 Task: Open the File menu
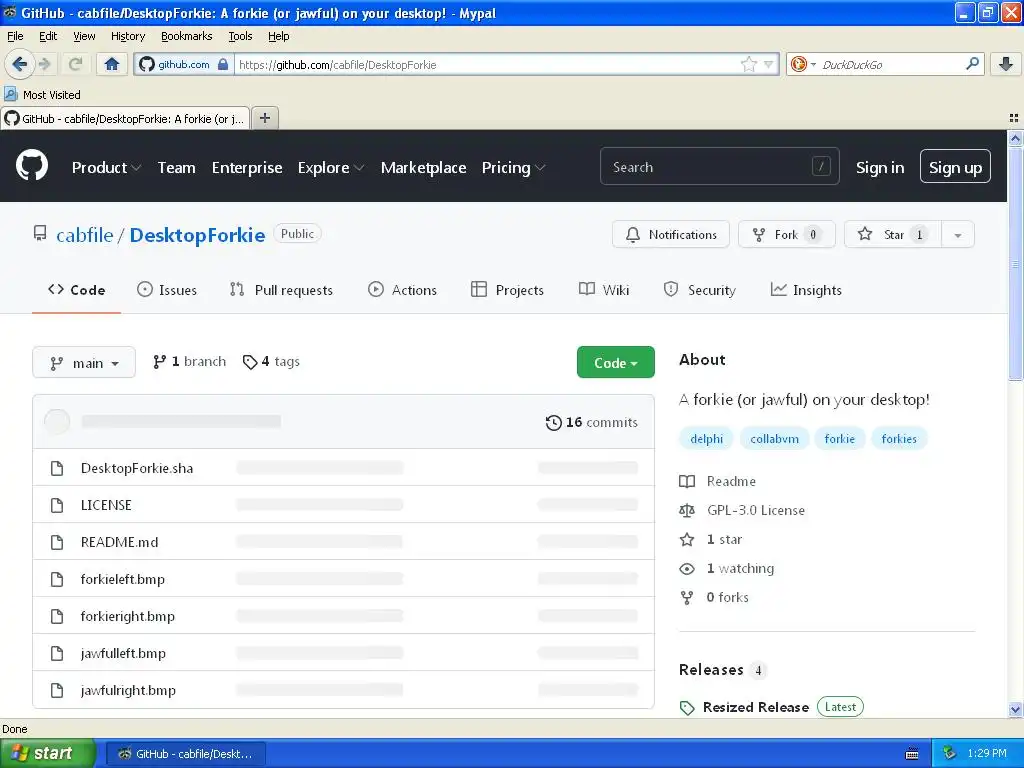tap(15, 36)
